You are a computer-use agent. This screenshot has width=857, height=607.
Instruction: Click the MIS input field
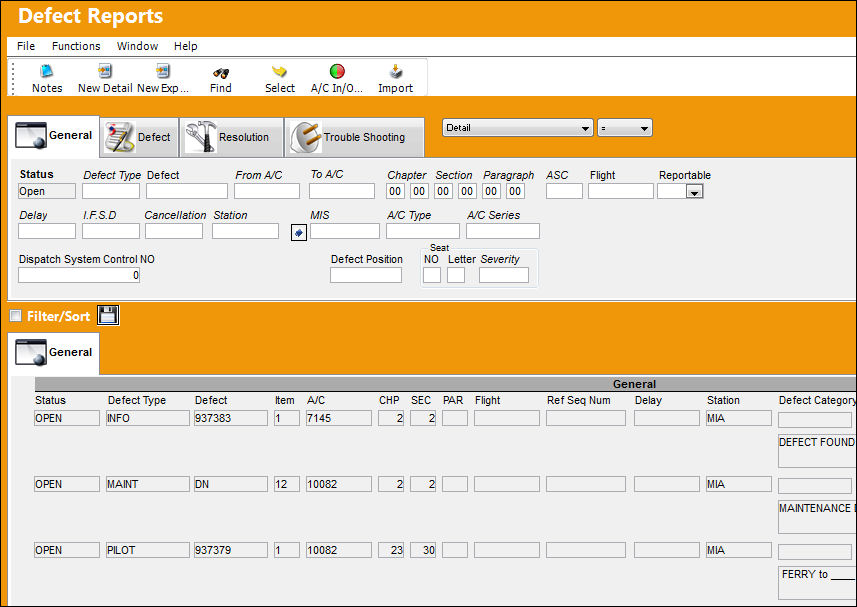click(x=344, y=231)
